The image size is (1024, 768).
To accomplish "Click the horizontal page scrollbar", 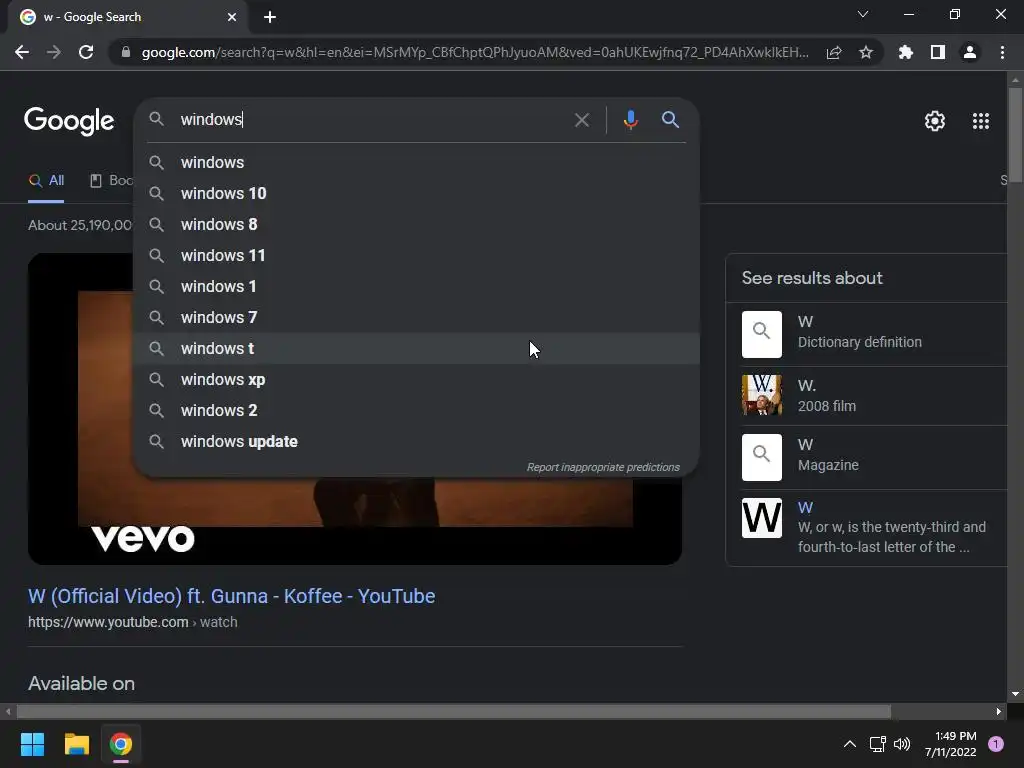I will pyautogui.click(x=454, y=711).
